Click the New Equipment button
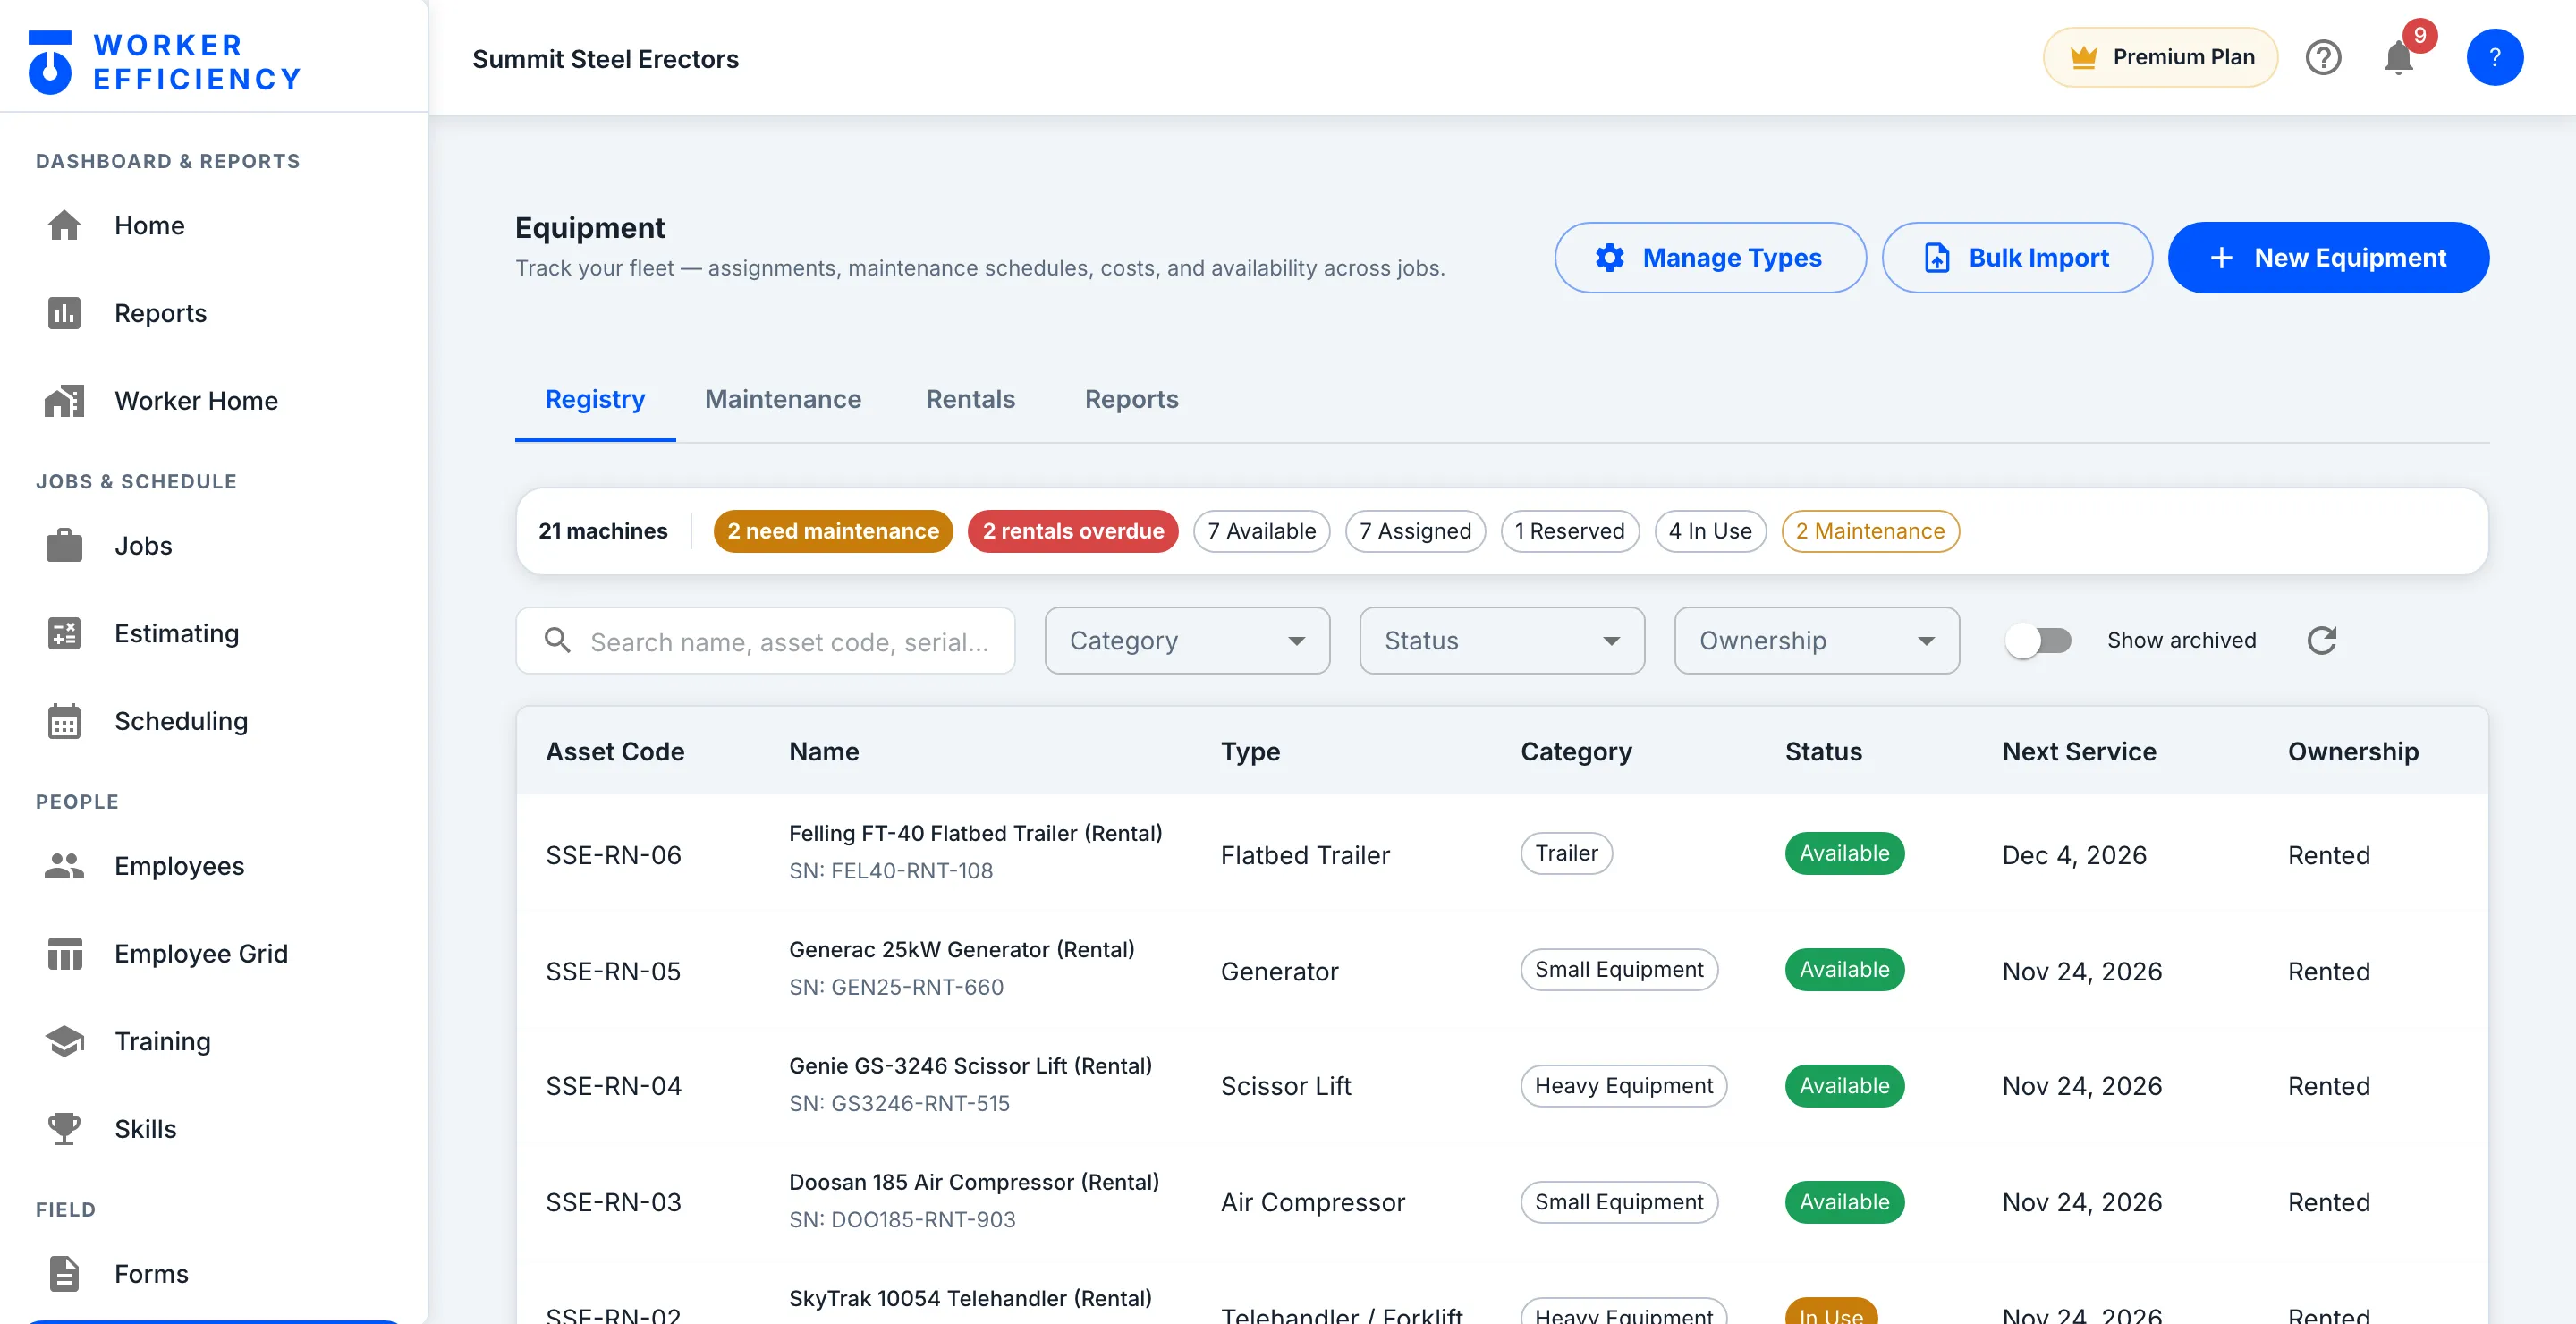Screen dimensions: 2576x1324 click(x=2328, y=258)
